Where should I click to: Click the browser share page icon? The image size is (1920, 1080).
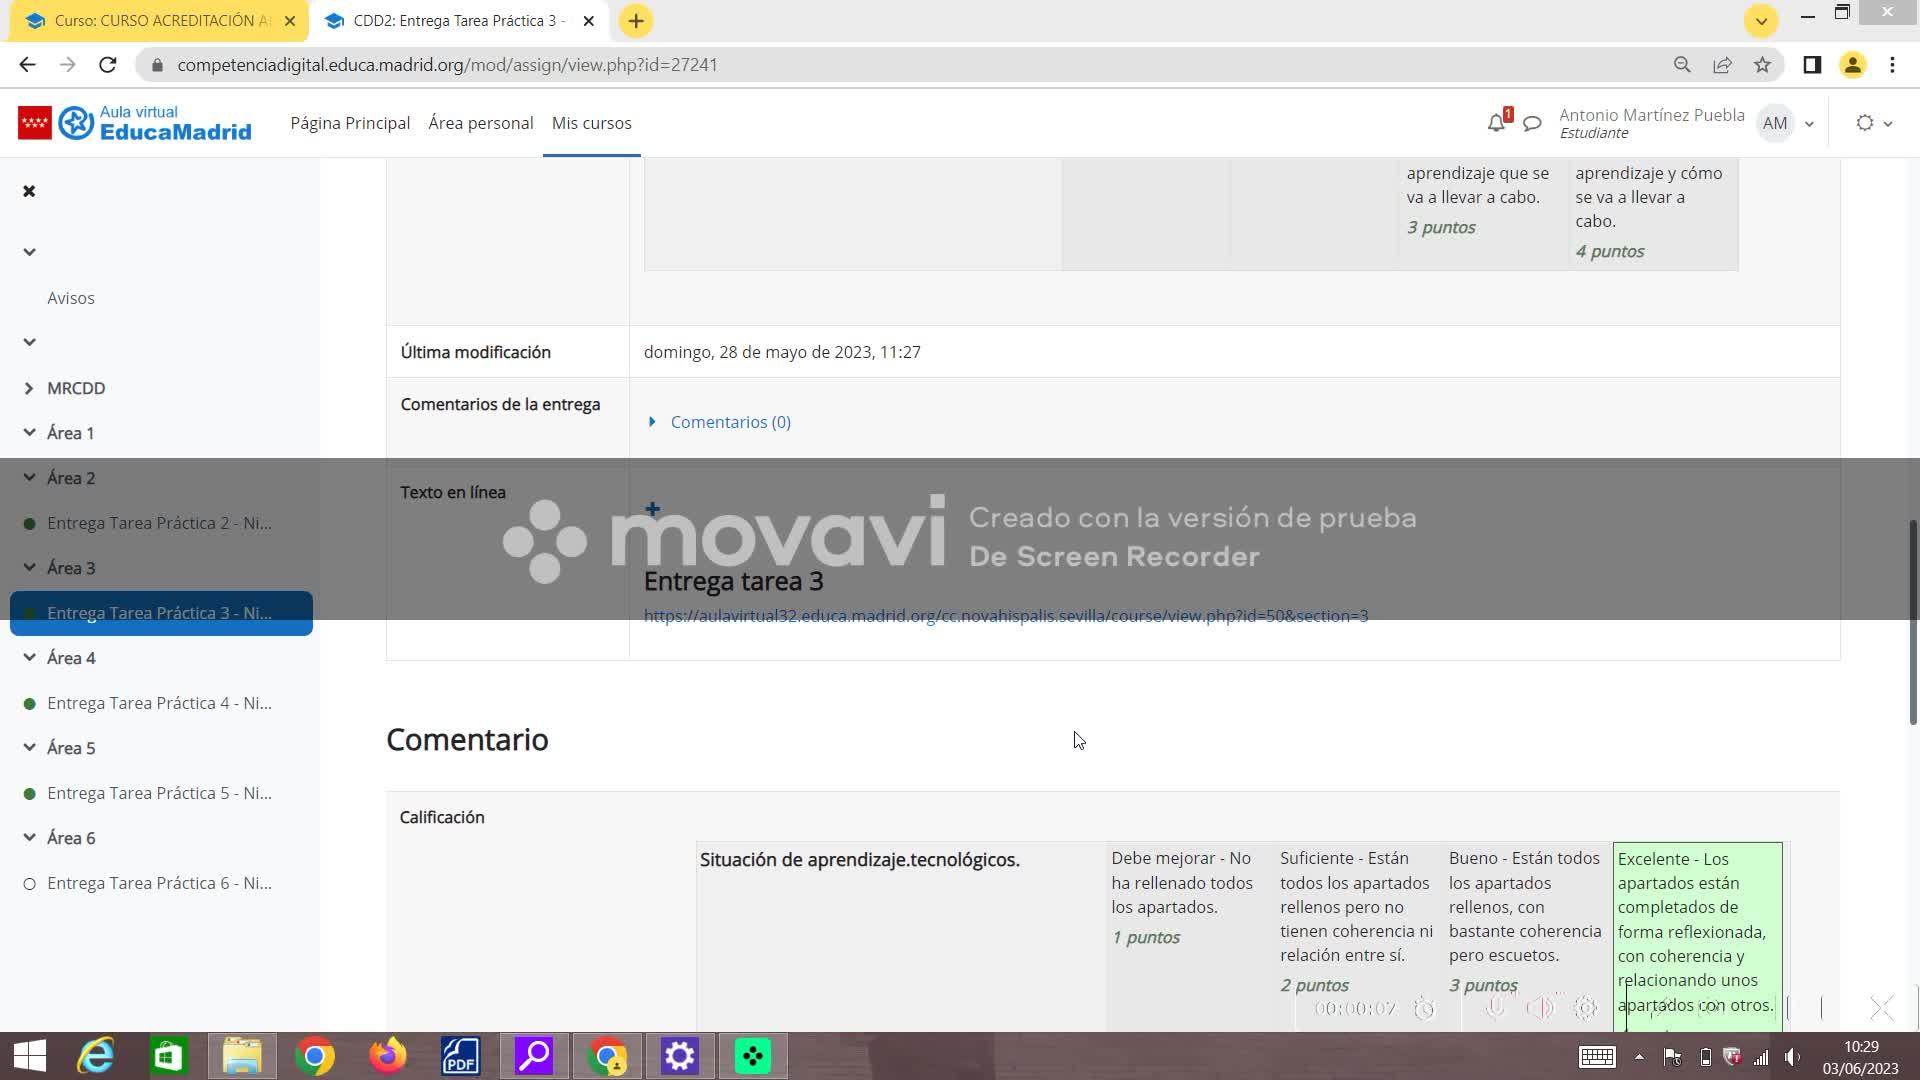pos(1722,65)
